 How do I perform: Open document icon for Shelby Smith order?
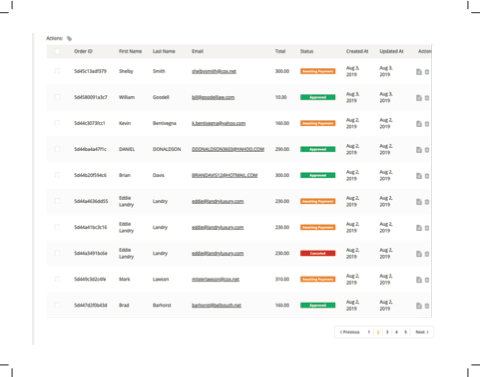pyautogui.click(x=419, y=72)
